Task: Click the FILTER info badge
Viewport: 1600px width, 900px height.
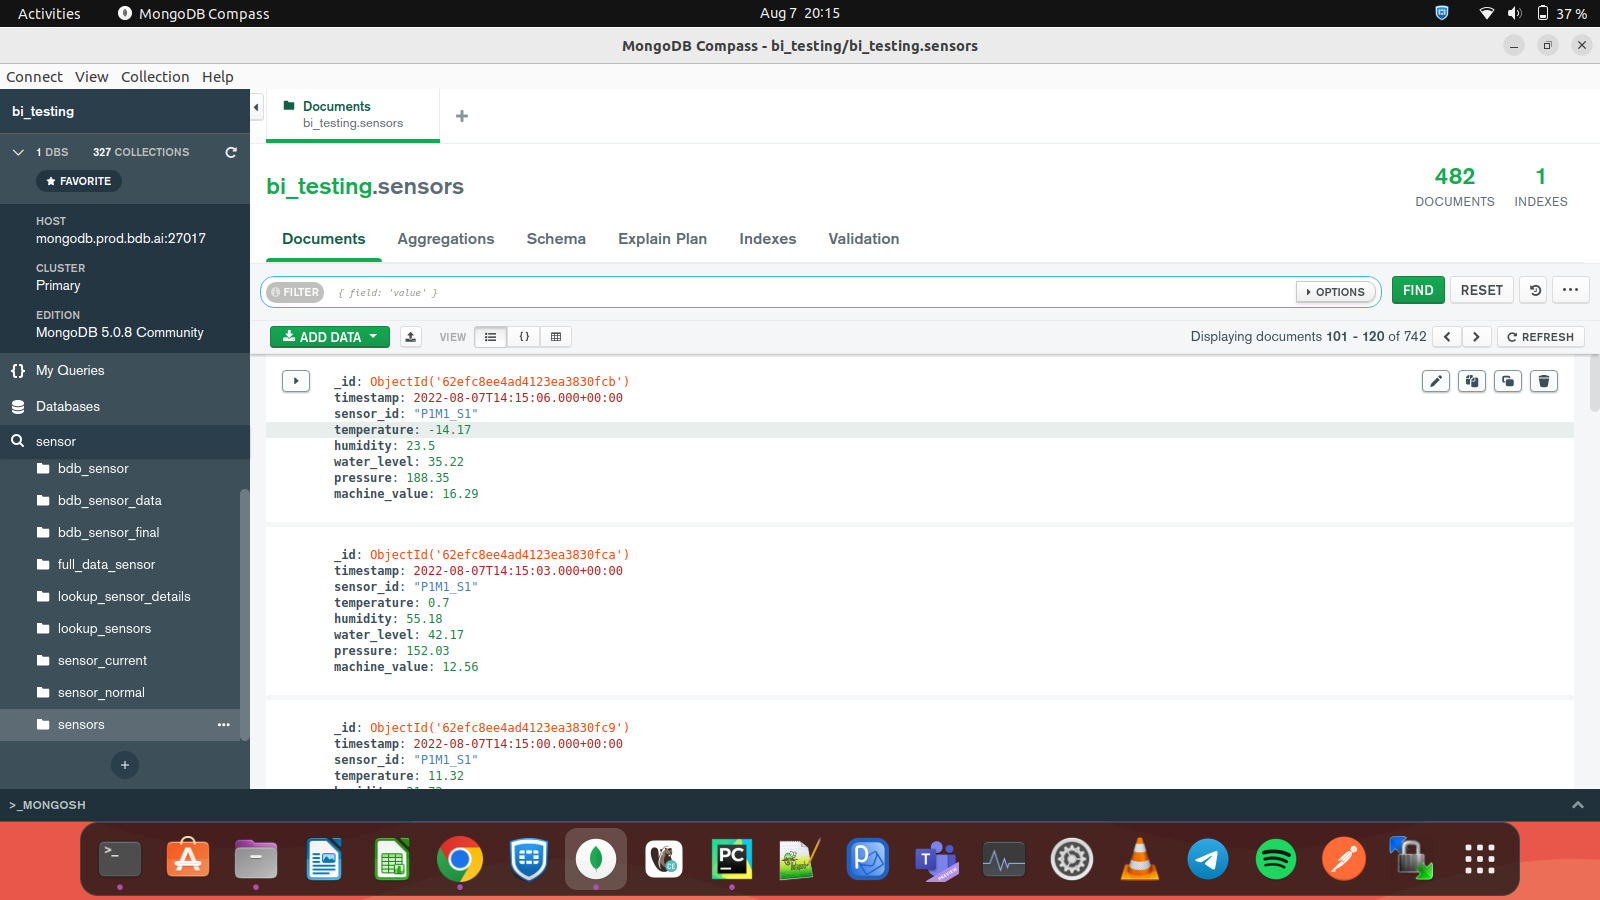Action: coord(296,292)
